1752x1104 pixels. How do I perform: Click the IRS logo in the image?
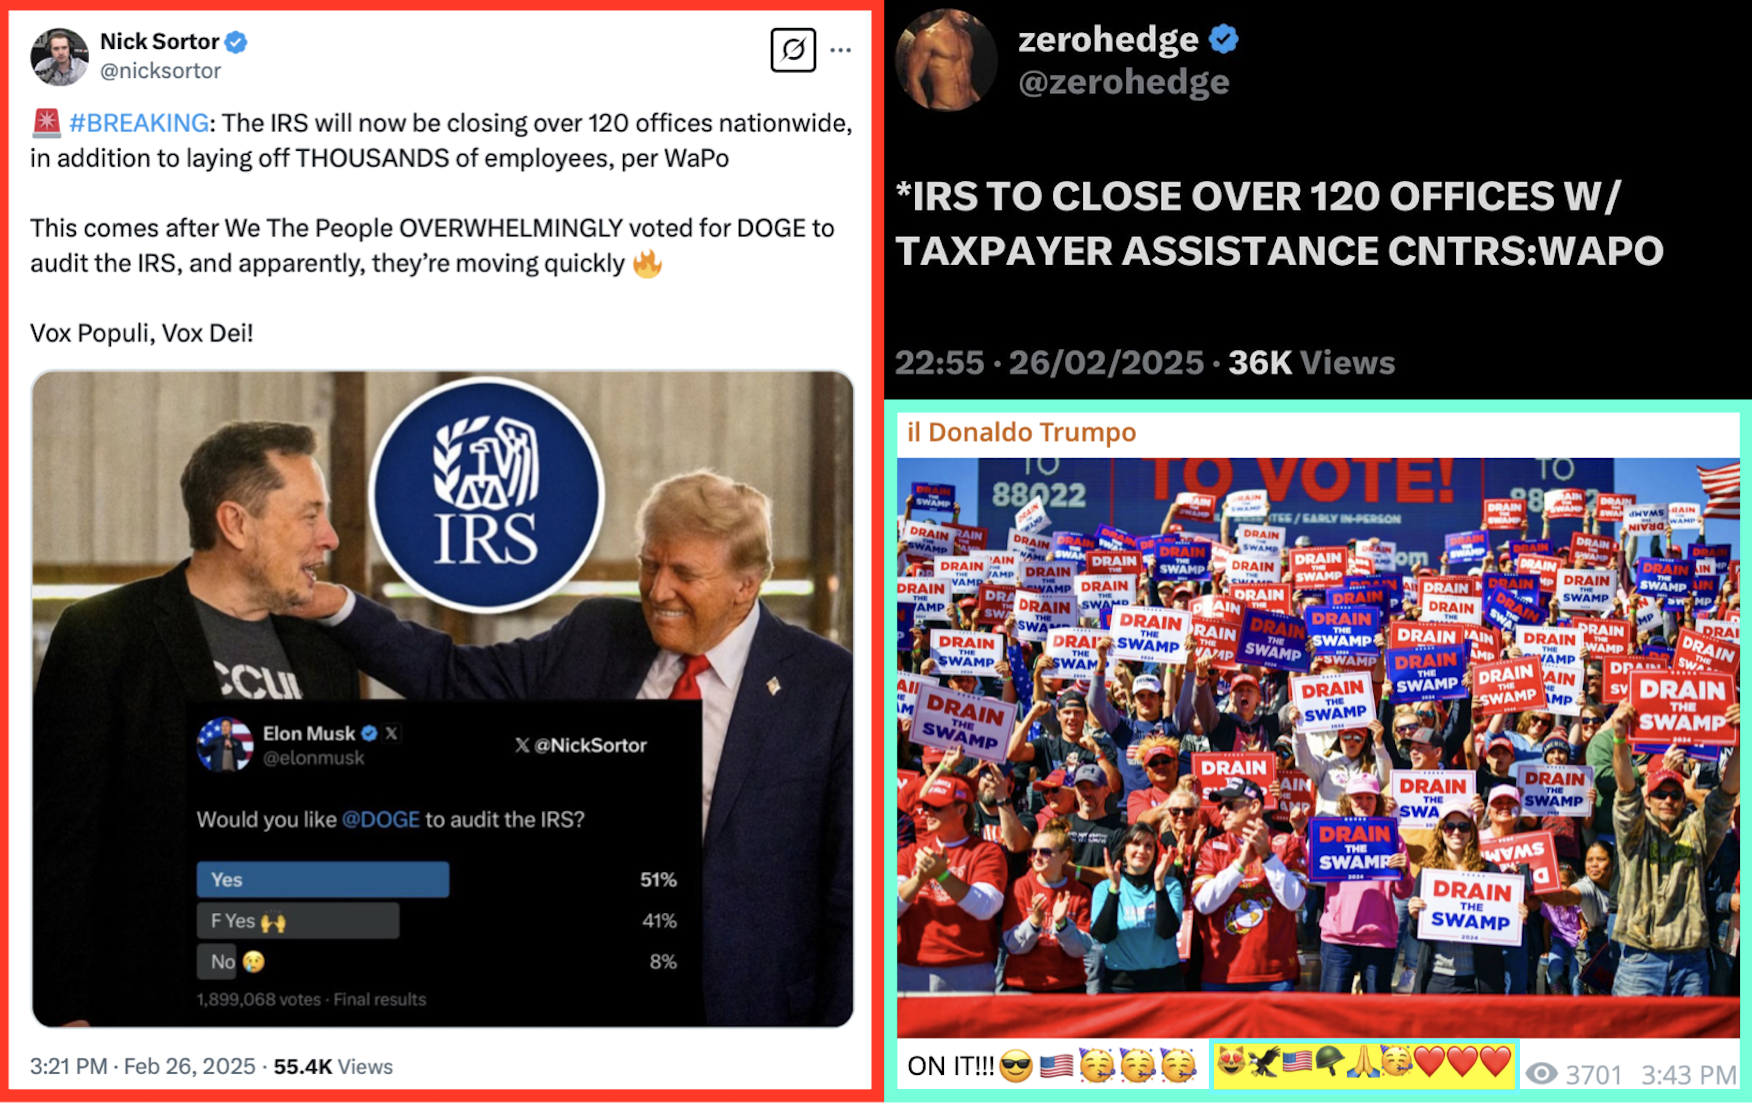[486, 494]
